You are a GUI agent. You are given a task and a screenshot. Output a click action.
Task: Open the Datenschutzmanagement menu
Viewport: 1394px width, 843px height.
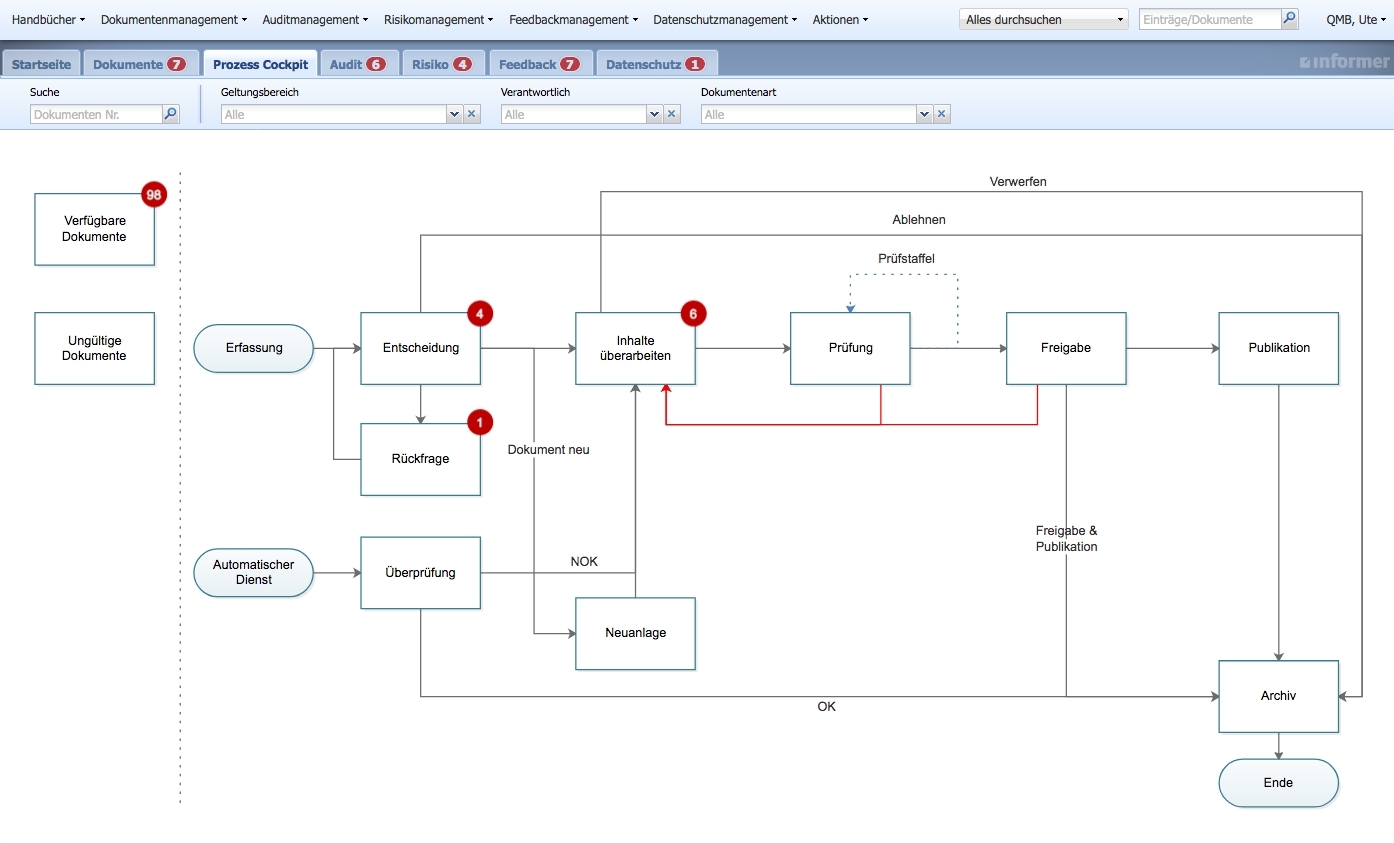(725, 20)
